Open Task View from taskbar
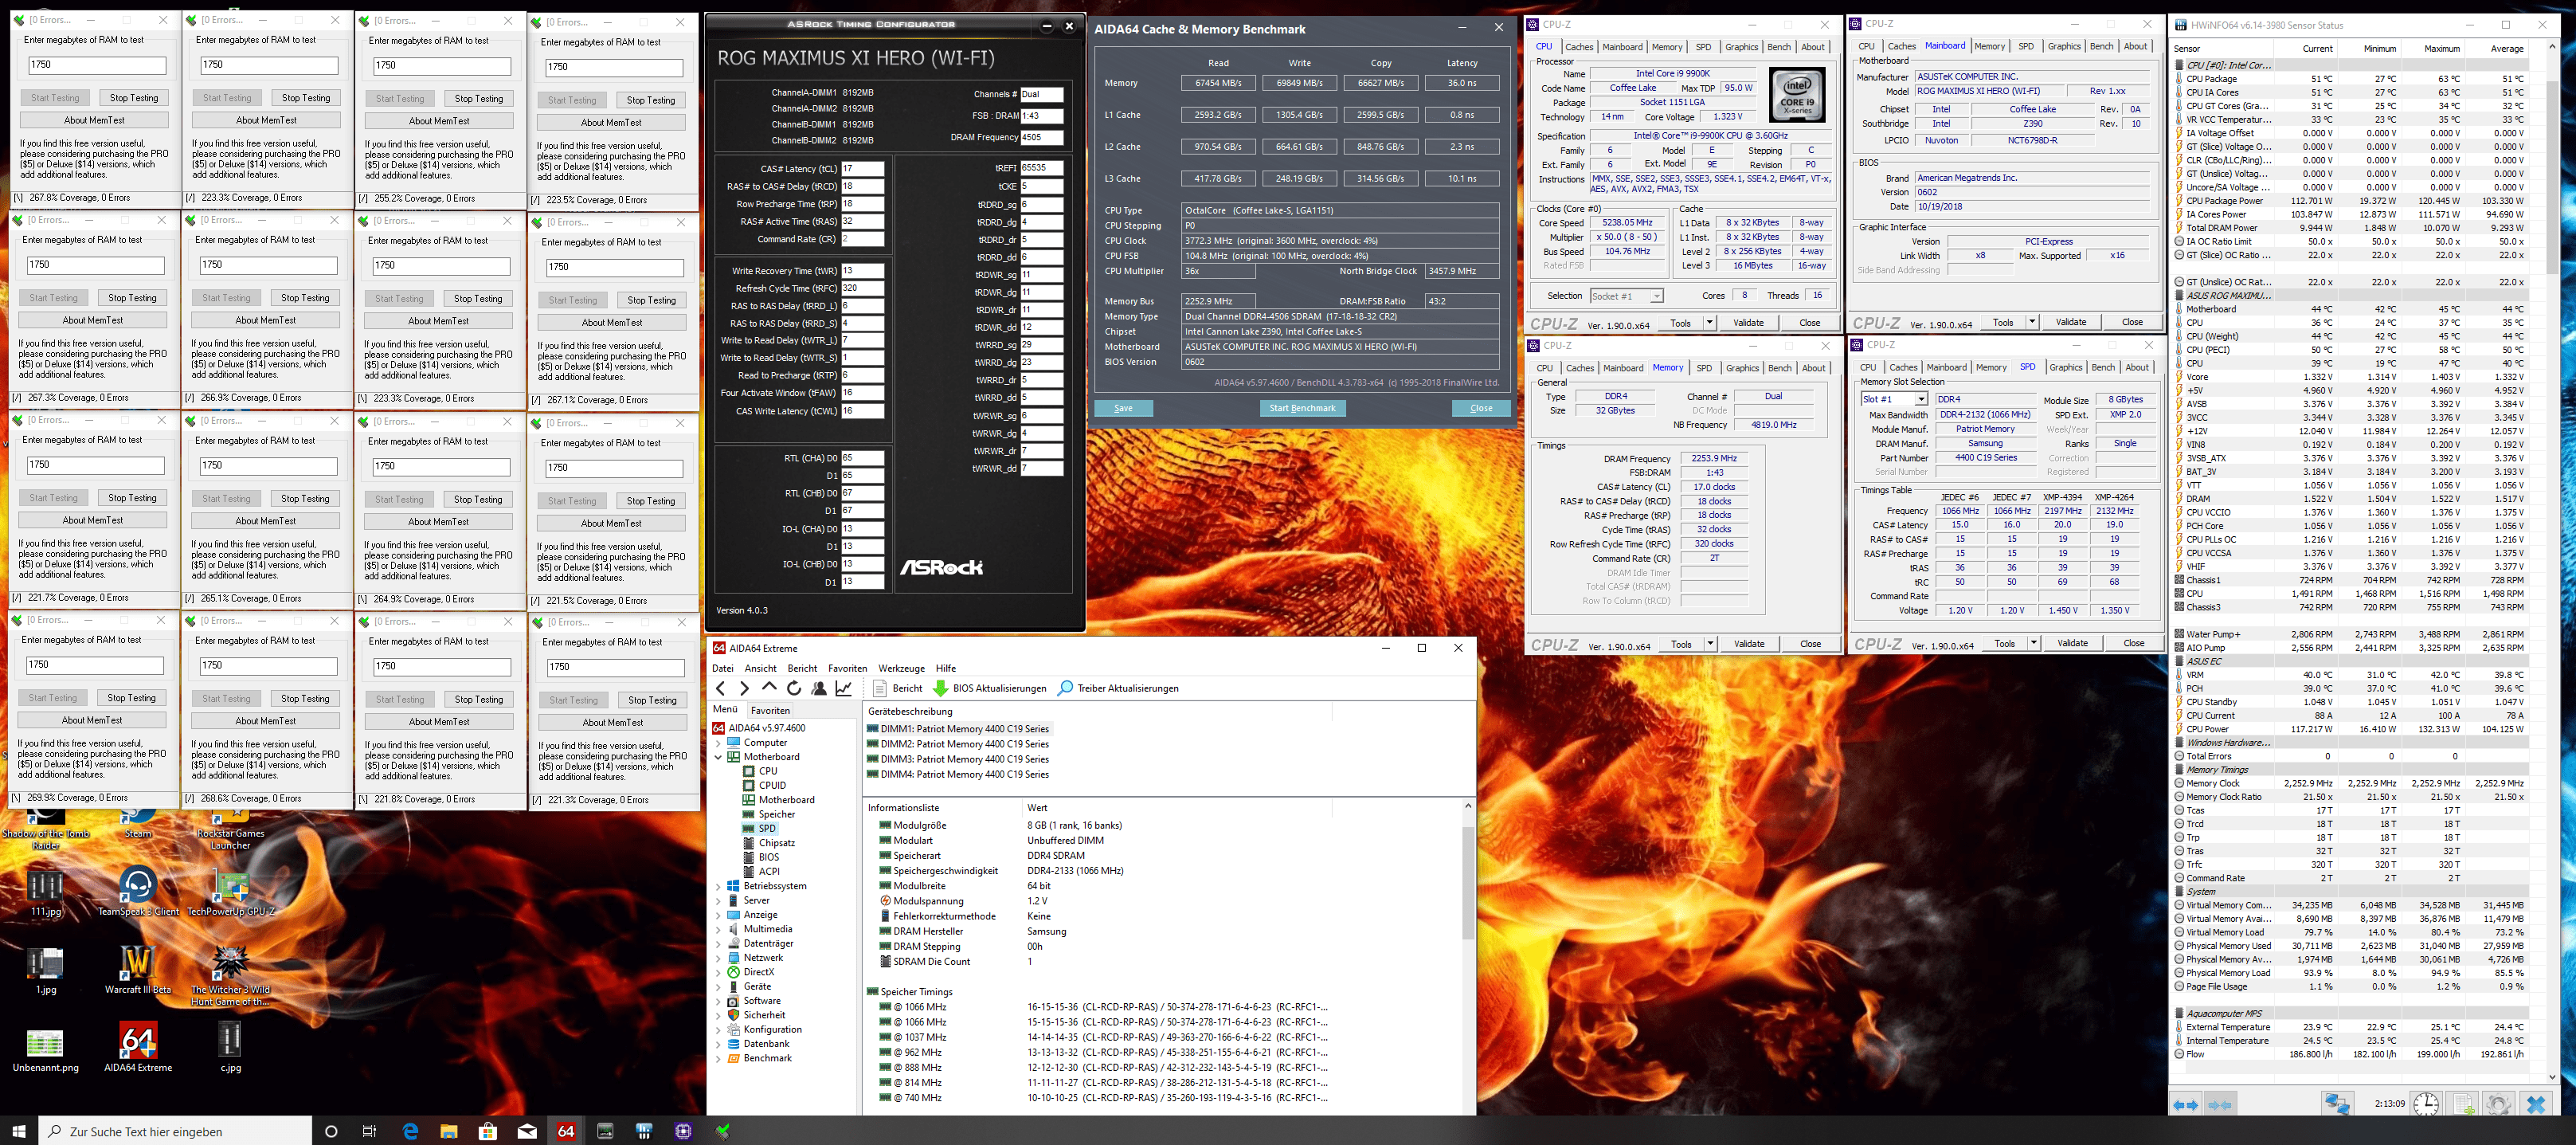 pos(370,1131)
